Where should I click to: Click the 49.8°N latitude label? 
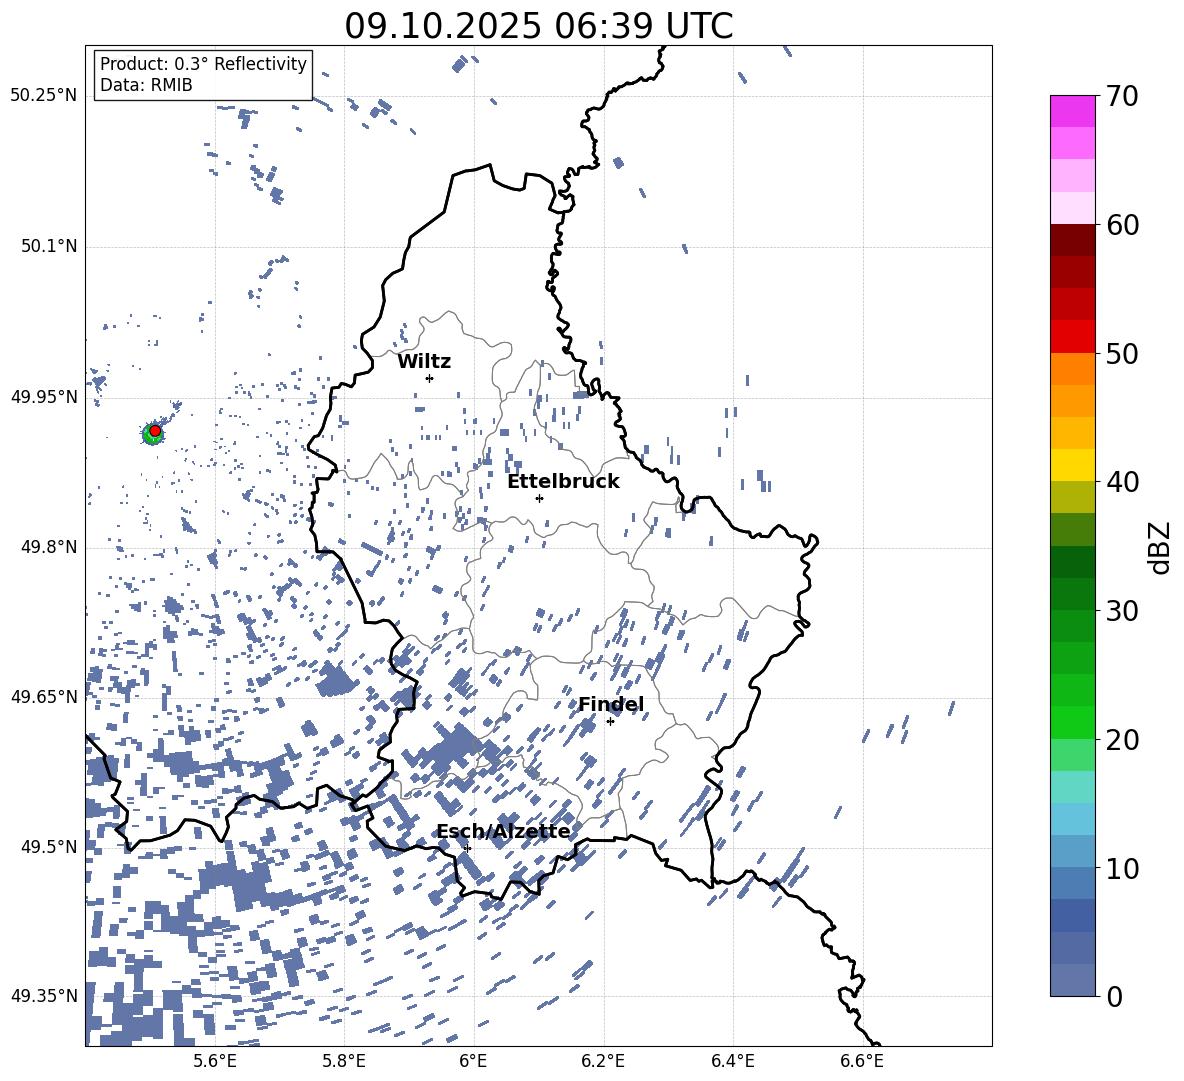pos(49,547)
